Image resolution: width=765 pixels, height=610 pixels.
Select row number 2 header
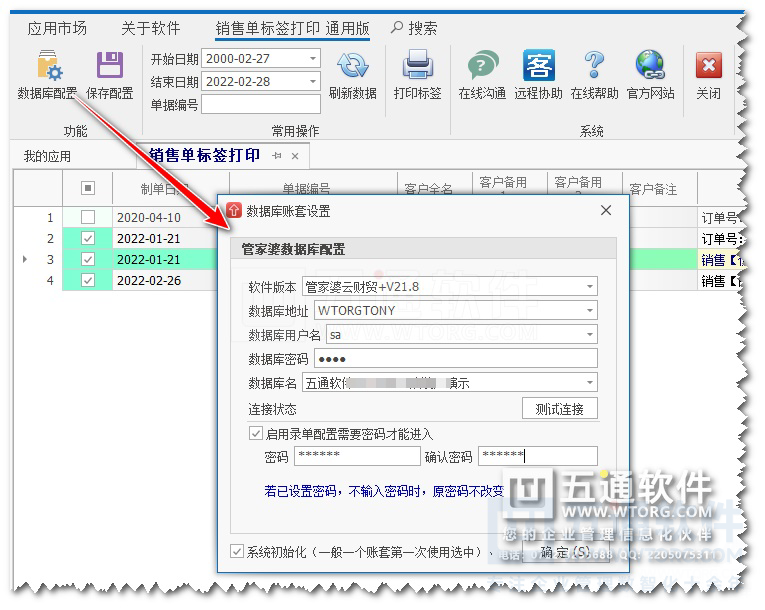pyautogui.click(x=38, y=238)
